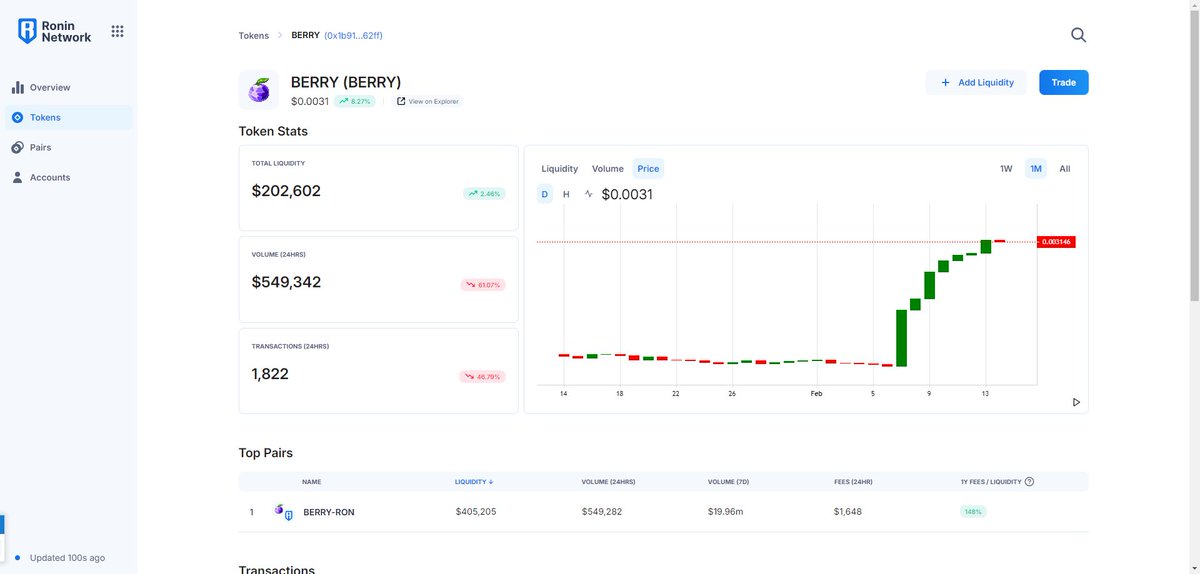This screenshot has height=574, width=1200.
Task: Click the total liquidity 2.46% change badge
Action: pos(484,194)
